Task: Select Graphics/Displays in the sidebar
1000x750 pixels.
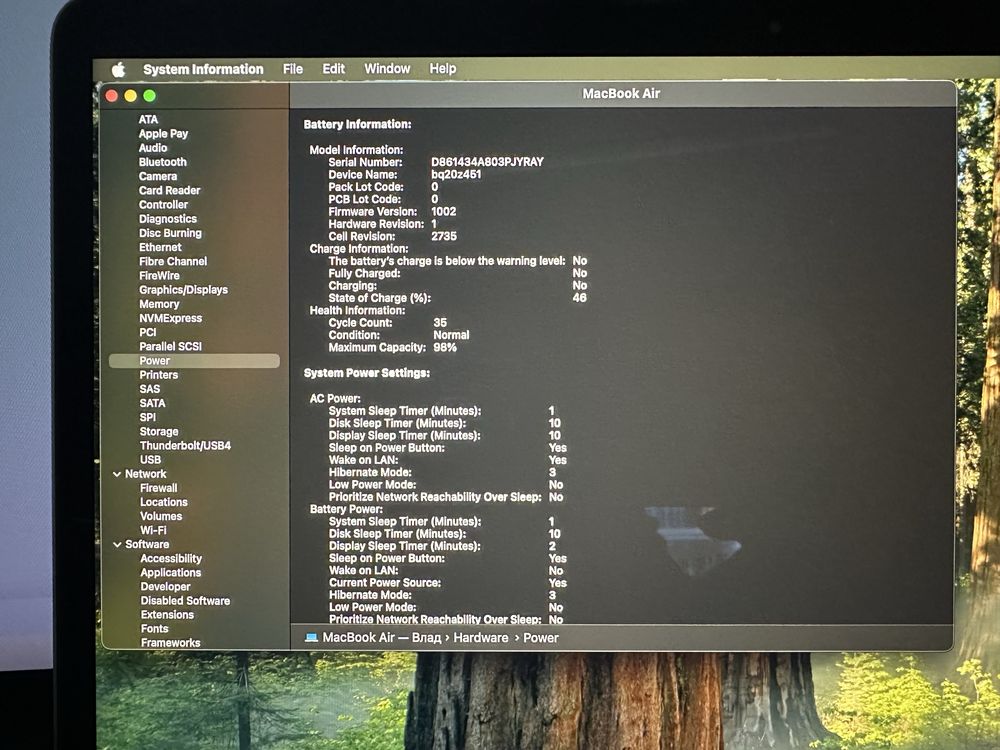Action: [184, 290]
